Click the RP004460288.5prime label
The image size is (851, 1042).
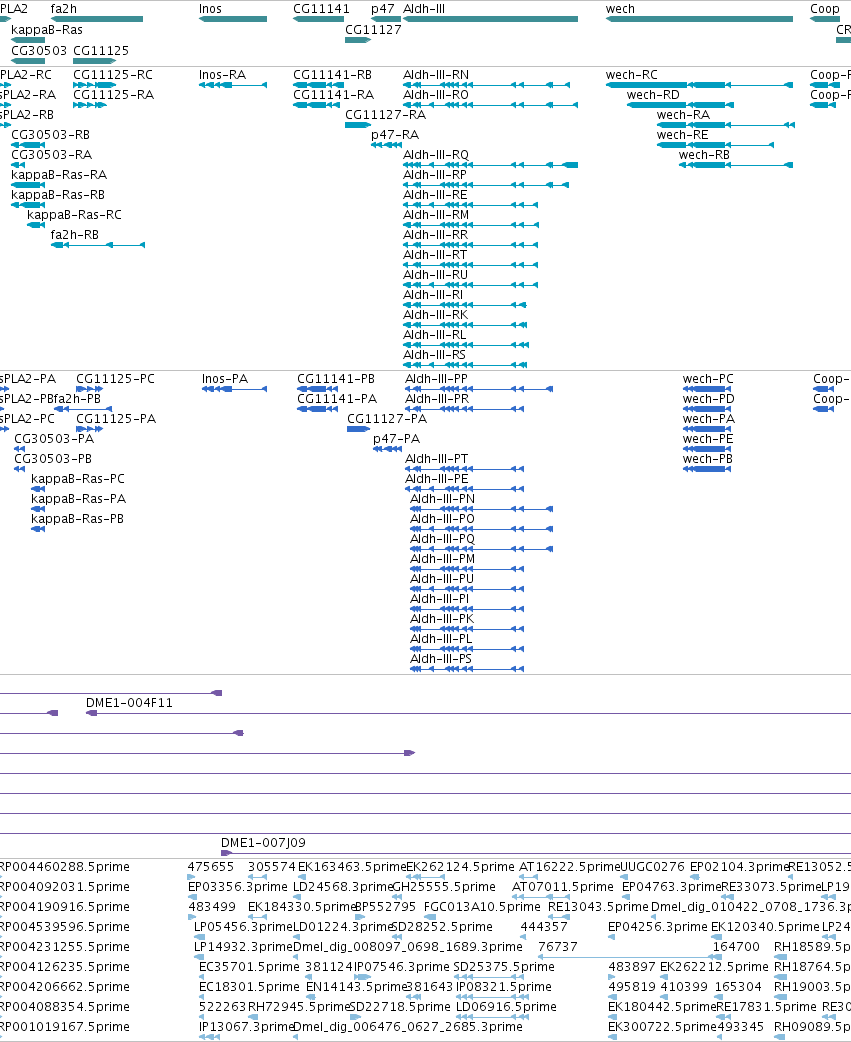point(64,867)
